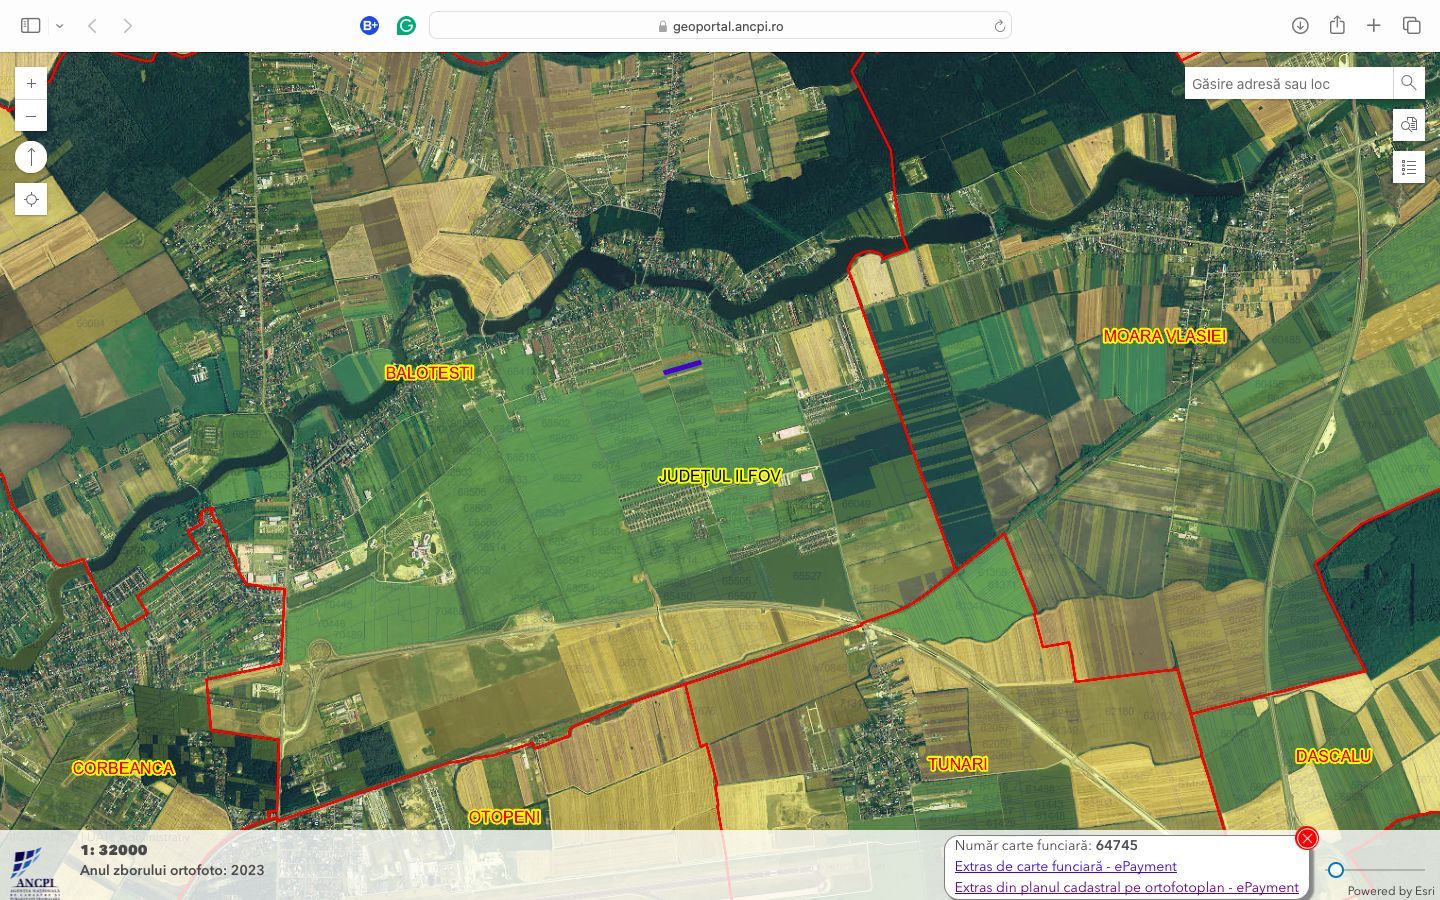Open the document search tool

click(x=1408, y=125)
